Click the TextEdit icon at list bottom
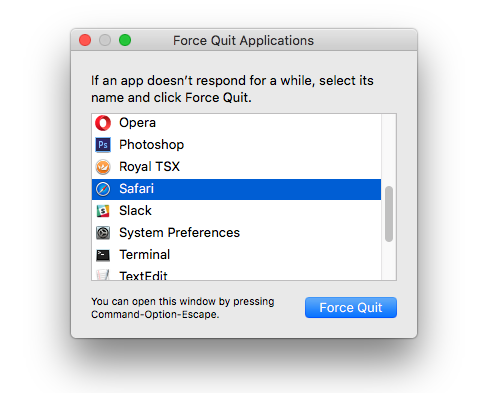 (103, 275)
